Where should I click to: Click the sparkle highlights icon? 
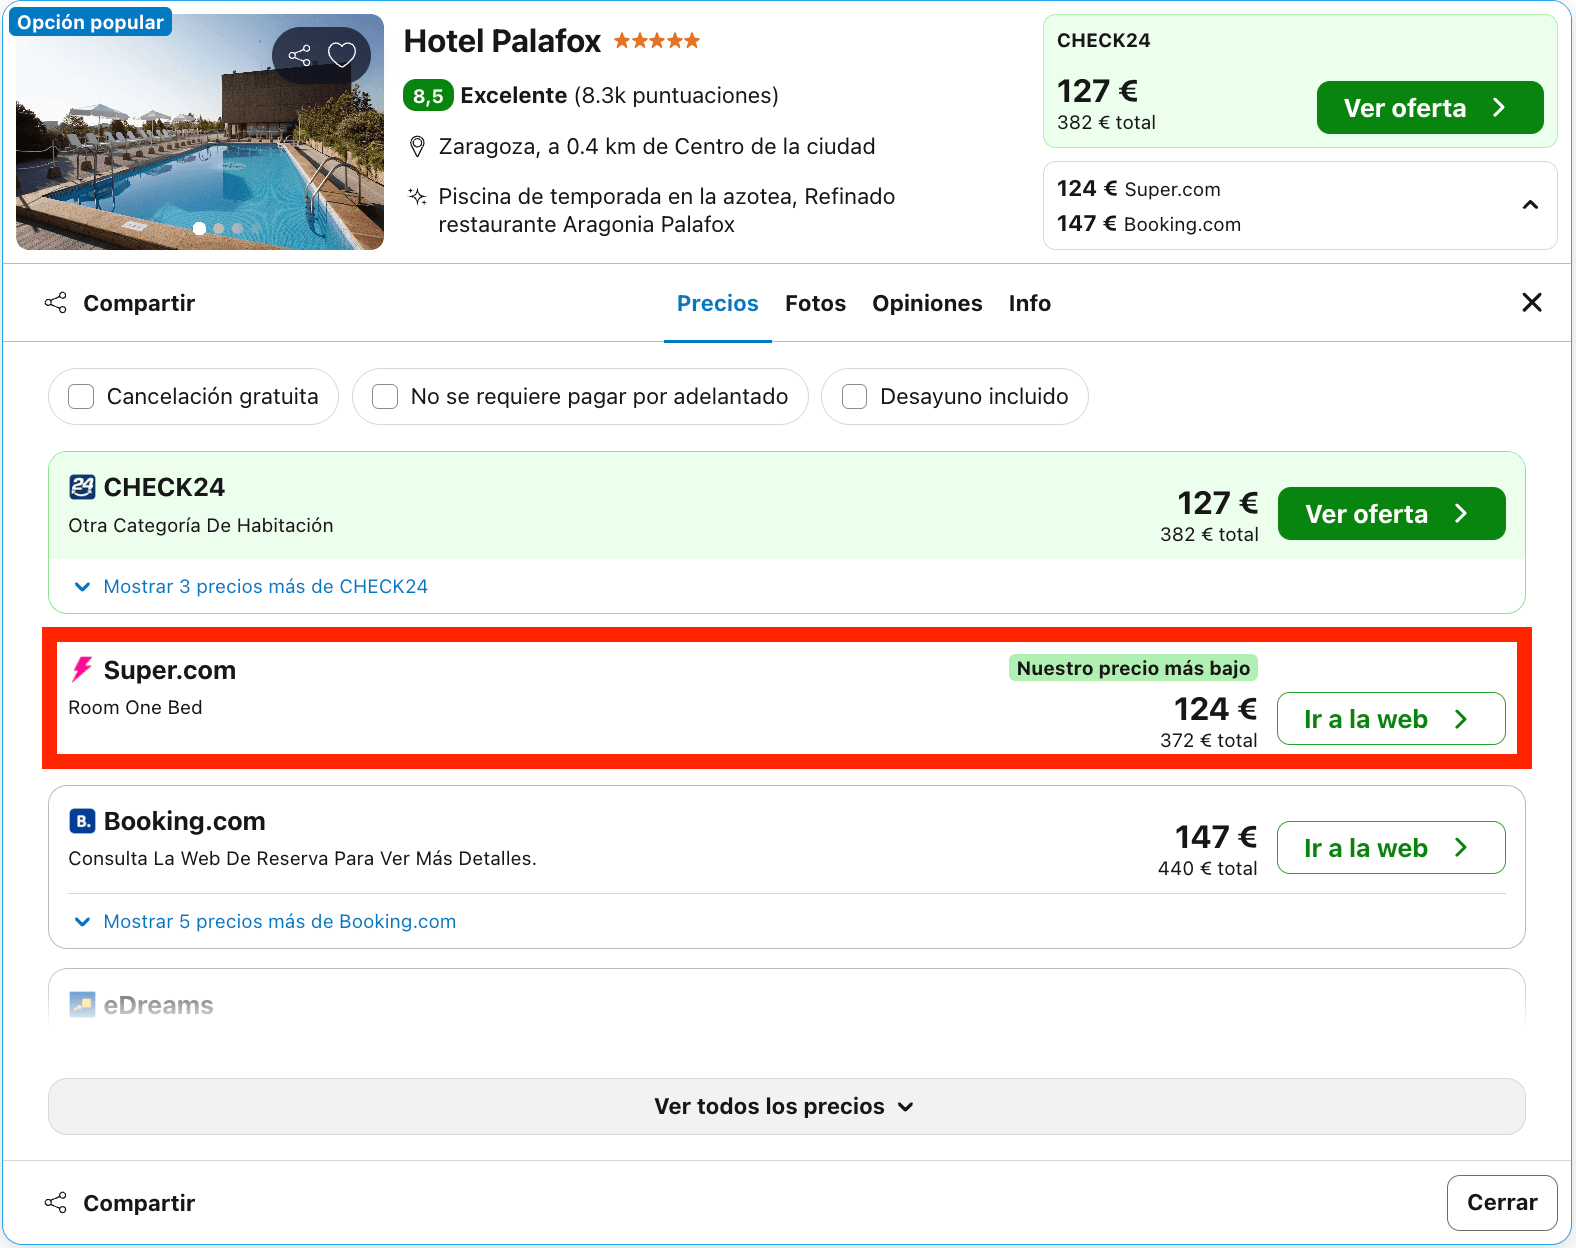click(x=418, y=196)
